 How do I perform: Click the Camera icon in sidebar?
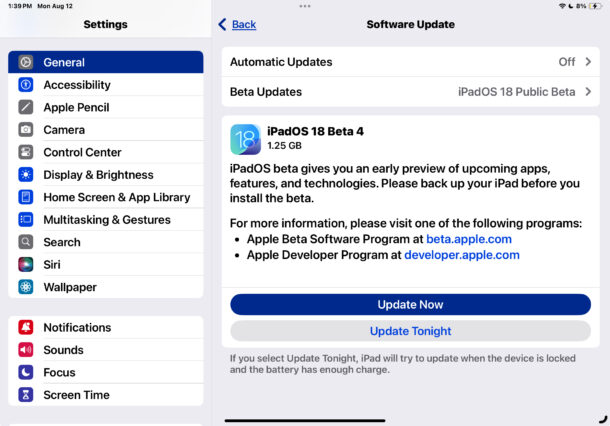26,130
